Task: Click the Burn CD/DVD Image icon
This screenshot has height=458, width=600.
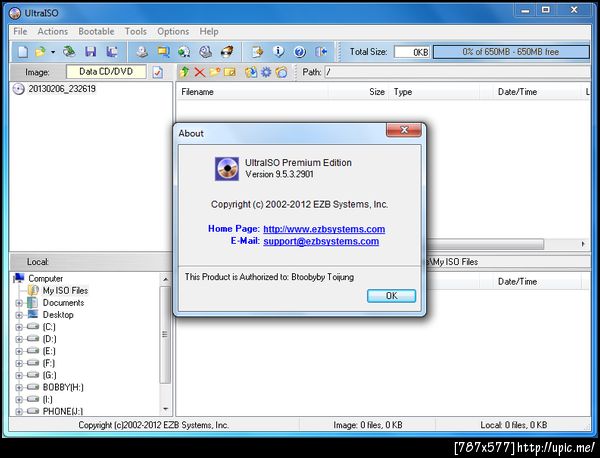Action: pyautogui.click(x=227, y=52)
